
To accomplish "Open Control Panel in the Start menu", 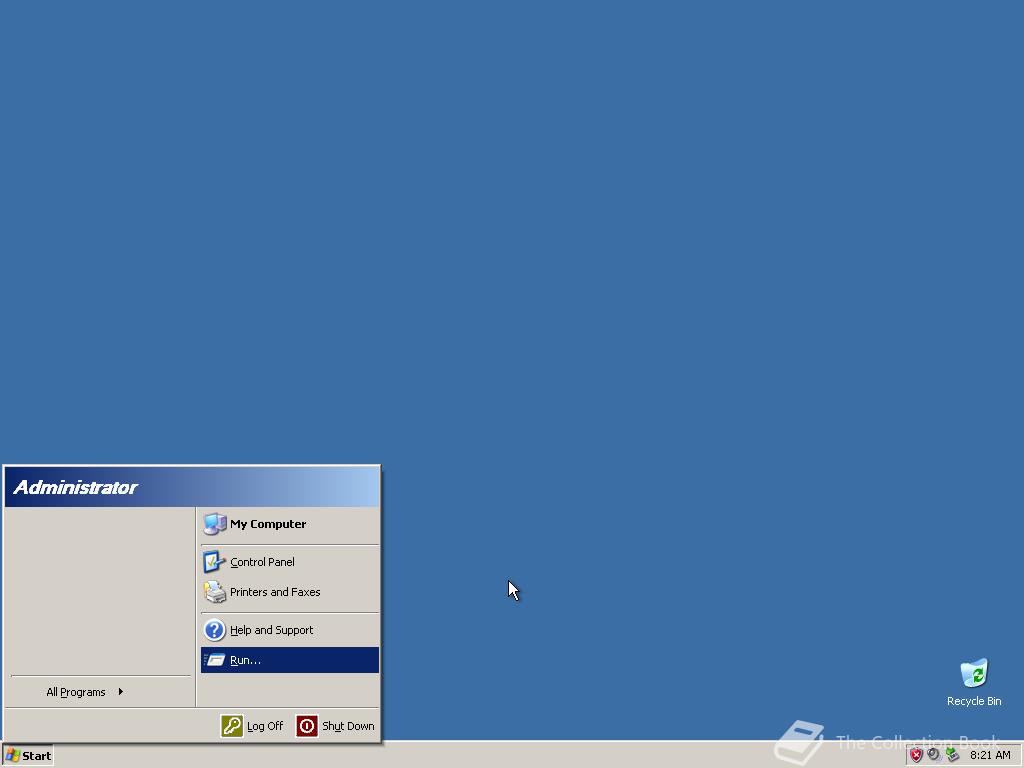I will coord(289,562).
